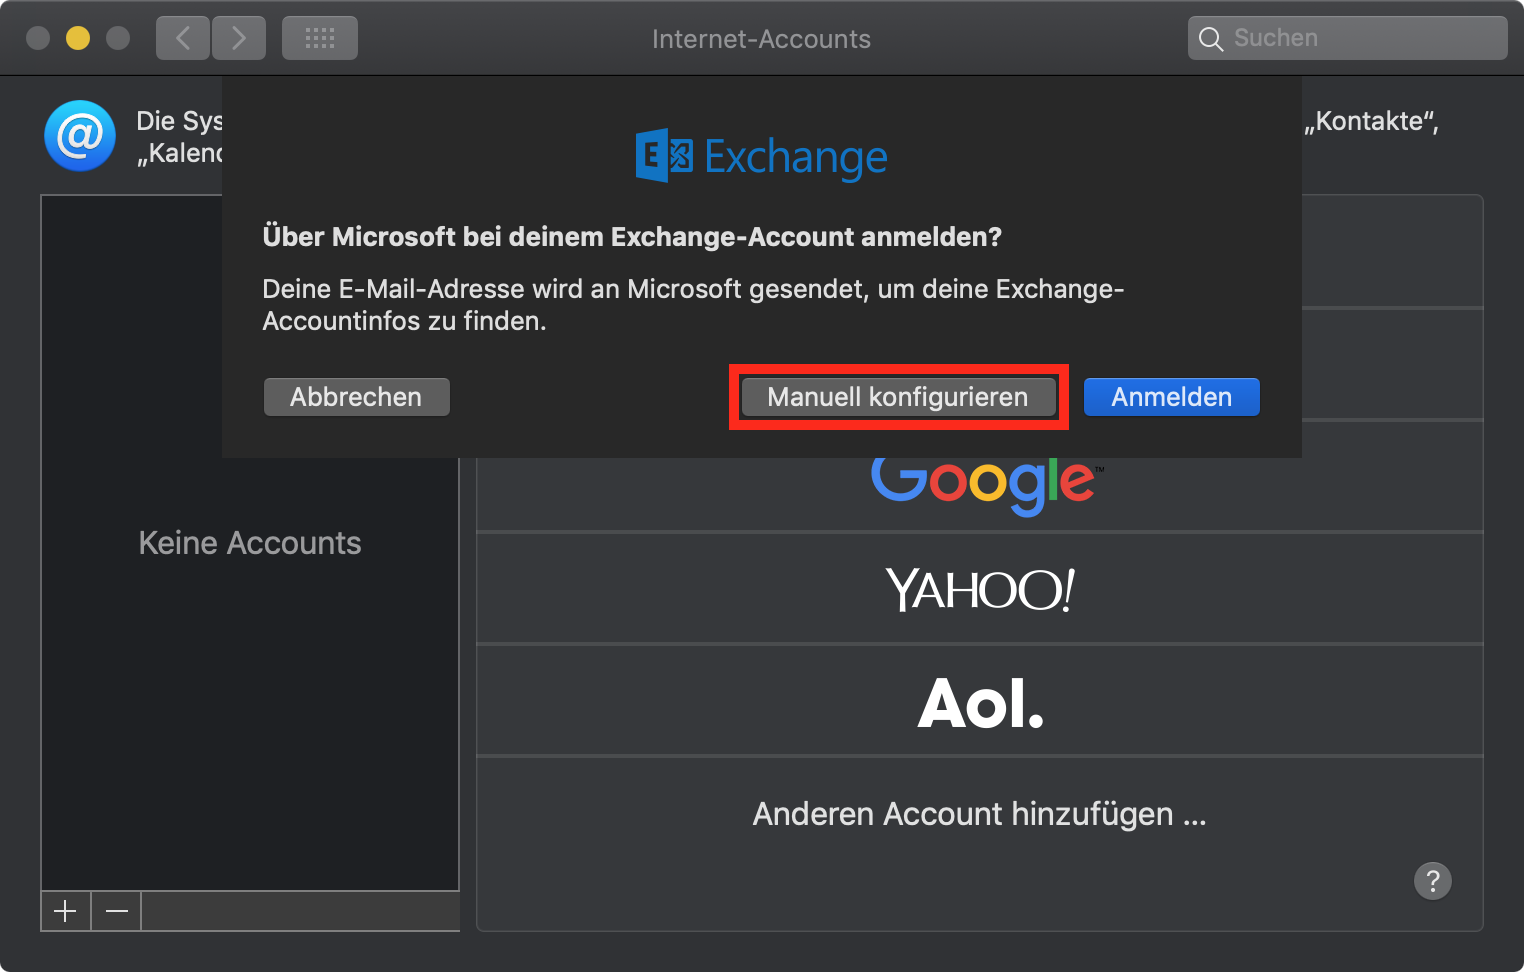Open help with the question mark button
This screenshot has width=1524, height=972.
[x=1433, y=881]
